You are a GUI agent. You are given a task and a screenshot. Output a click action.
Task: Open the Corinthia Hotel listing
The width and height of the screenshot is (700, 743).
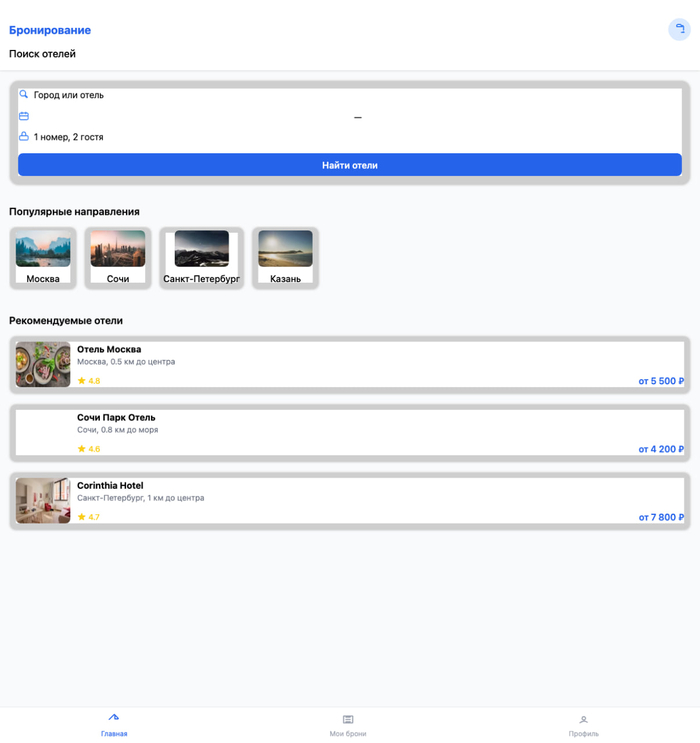(x=350, y=501)
